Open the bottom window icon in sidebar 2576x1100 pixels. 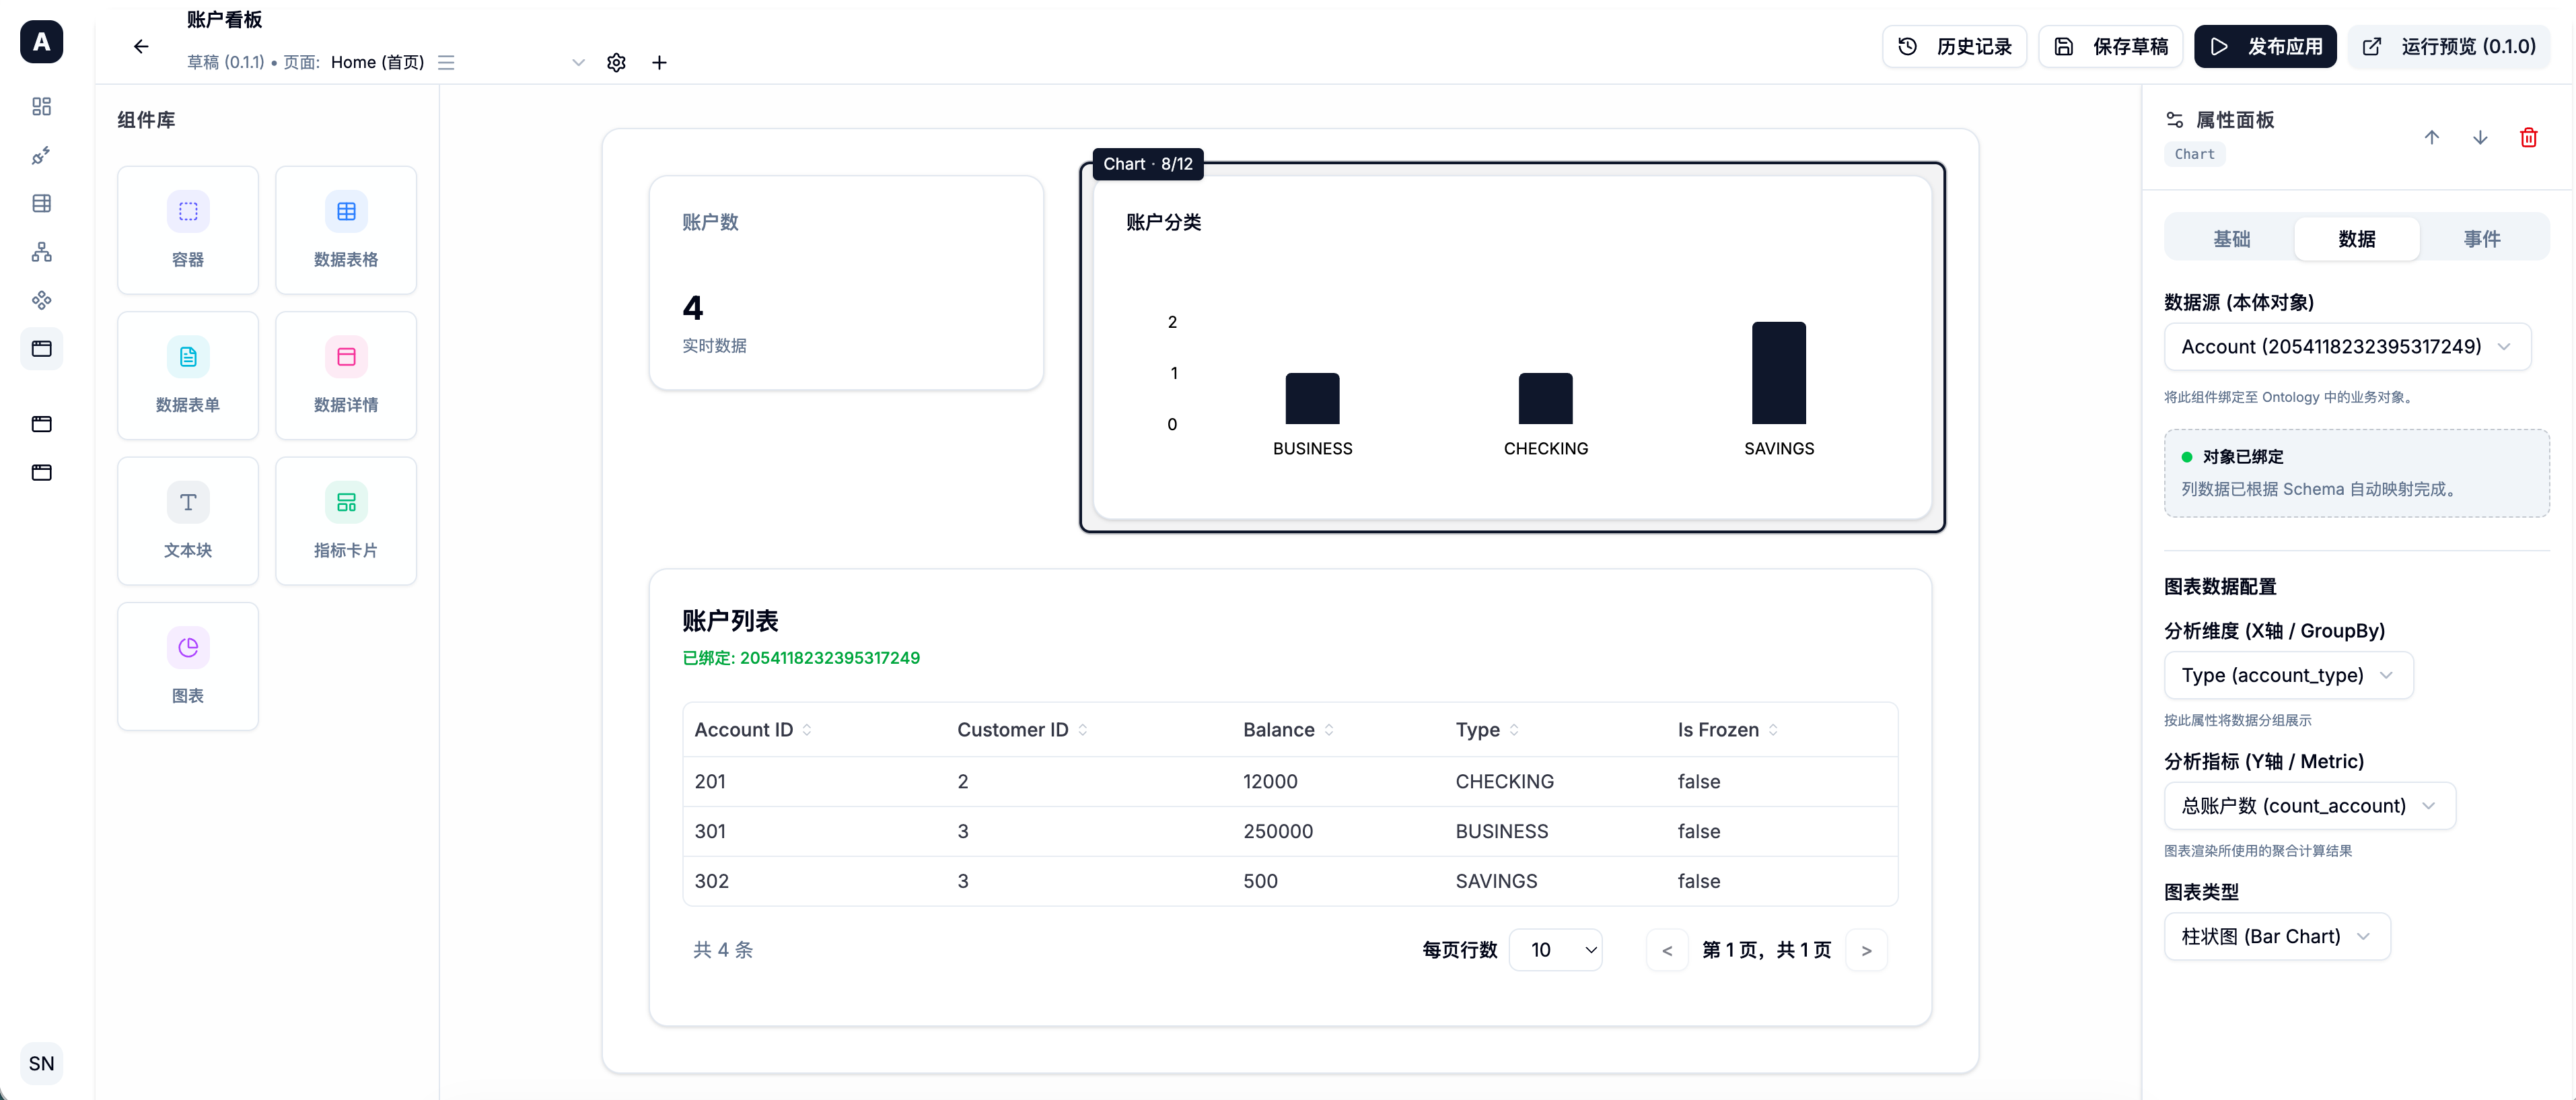point(41,472)
